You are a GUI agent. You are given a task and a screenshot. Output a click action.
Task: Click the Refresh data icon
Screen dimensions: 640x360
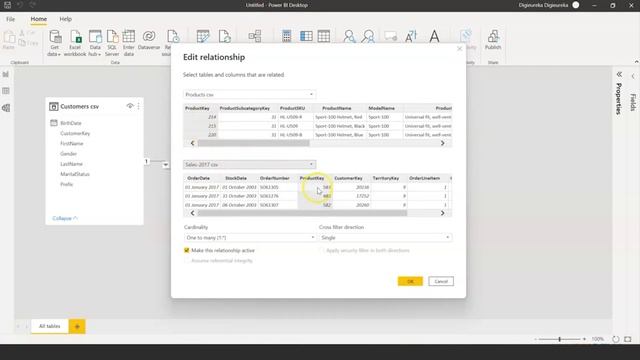[224, 37]
